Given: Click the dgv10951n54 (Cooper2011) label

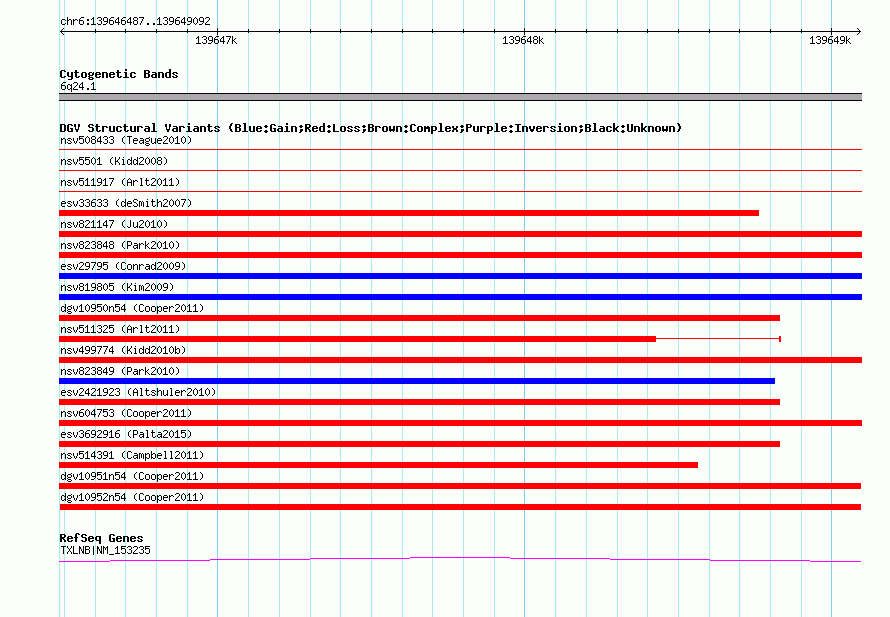Looking at the screenshot, I should (132, 476).
